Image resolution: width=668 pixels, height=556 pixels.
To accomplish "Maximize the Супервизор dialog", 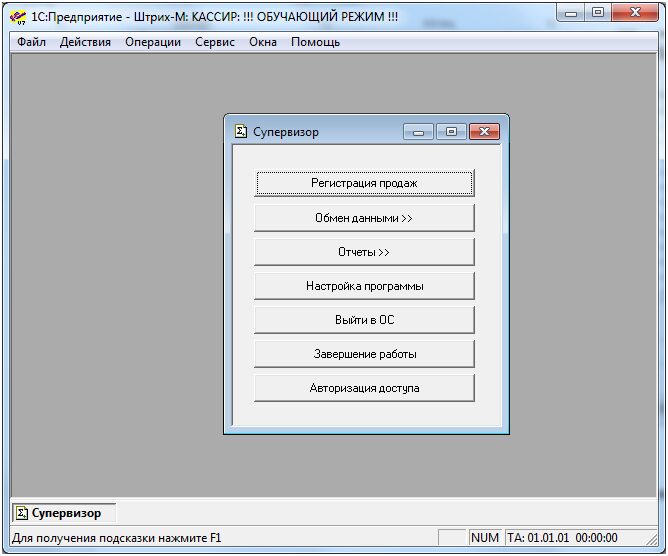I will (451, 132).
